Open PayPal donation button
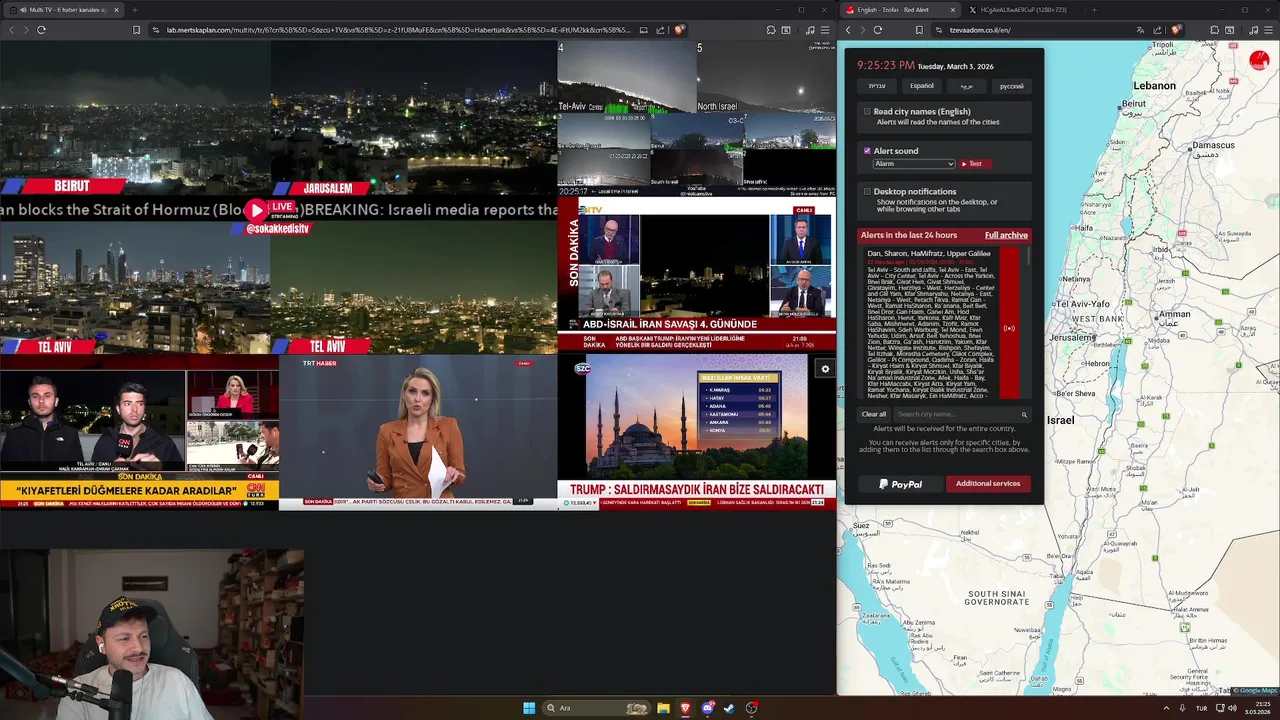Viewport: 1280px width, 720px height. click(900, 484)
